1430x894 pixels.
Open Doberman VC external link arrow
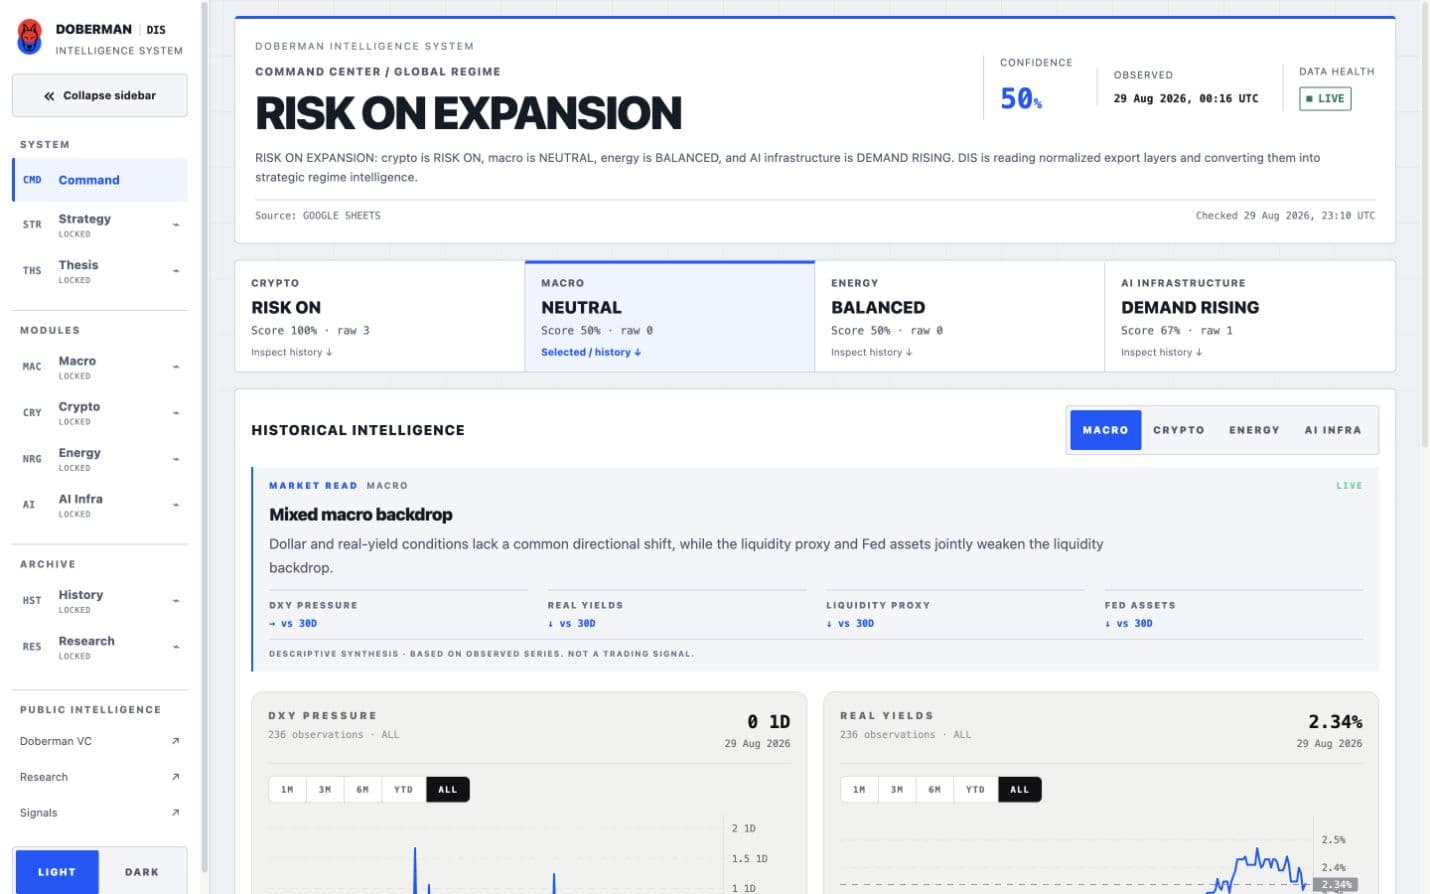click(x=175, y=741)
